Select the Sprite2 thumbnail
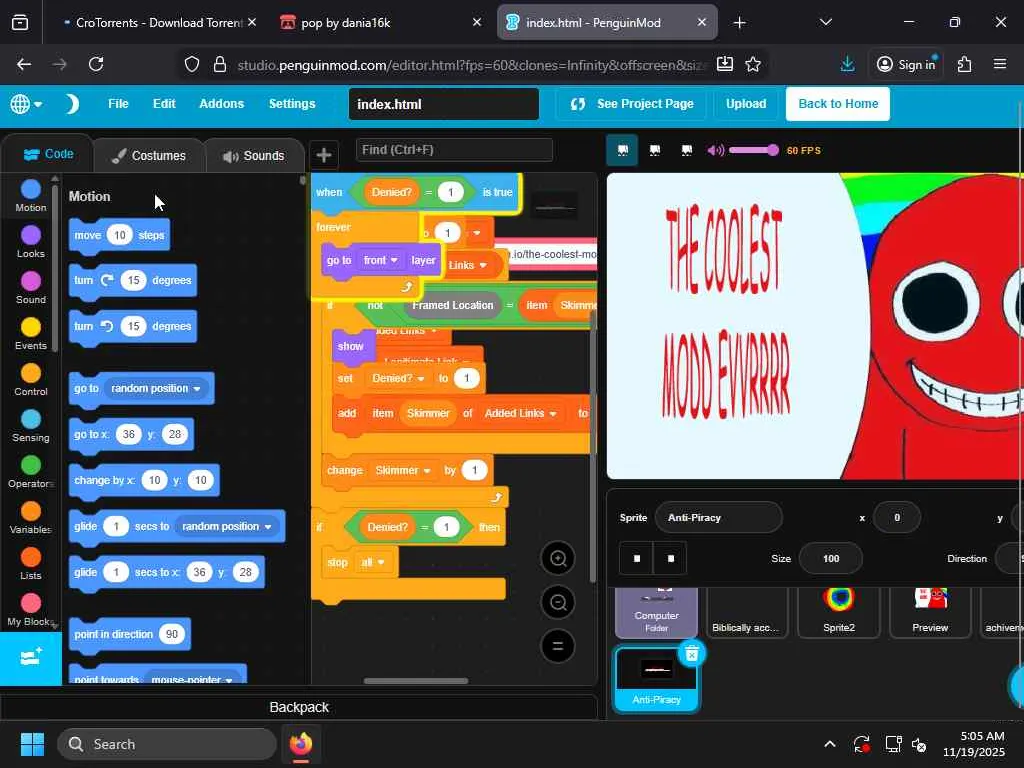 839,612
